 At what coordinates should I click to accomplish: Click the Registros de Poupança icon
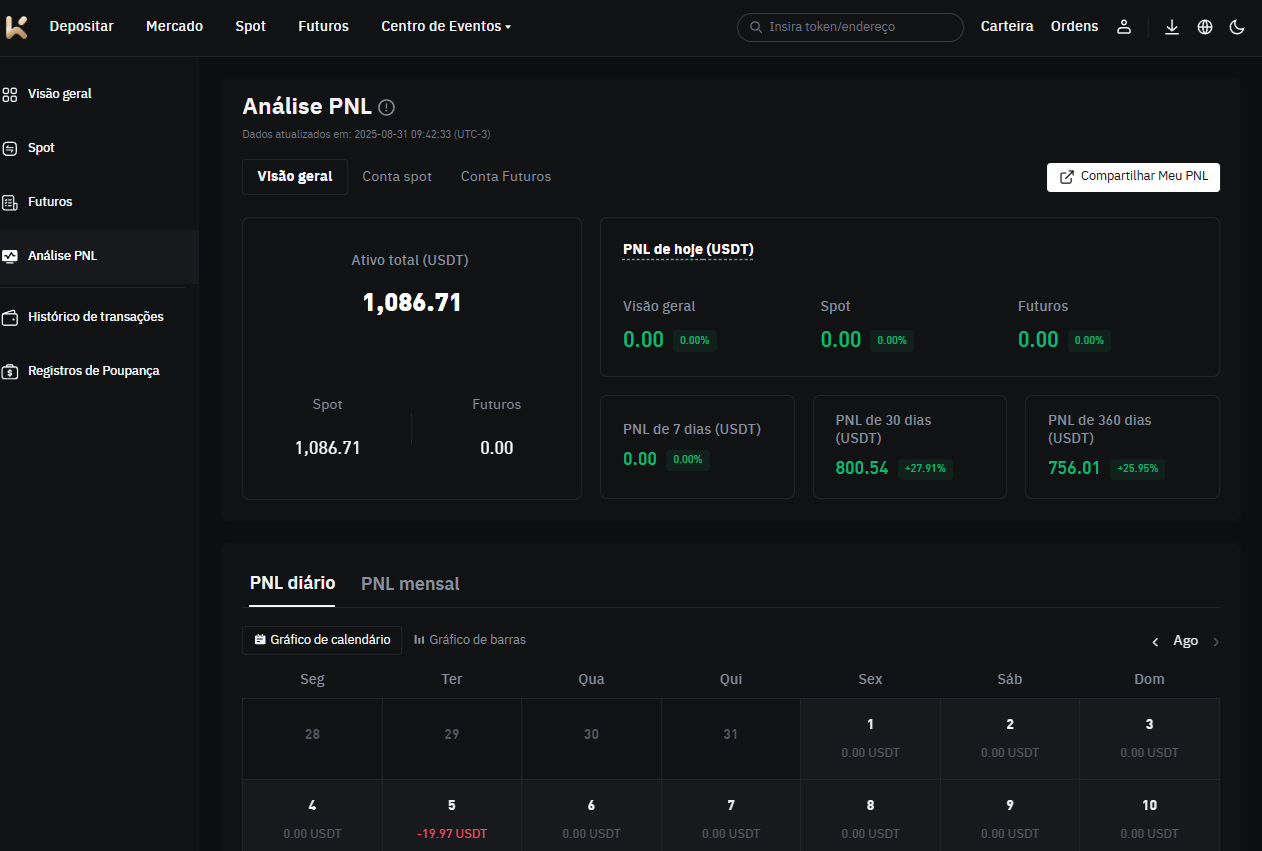click(10, 371)
